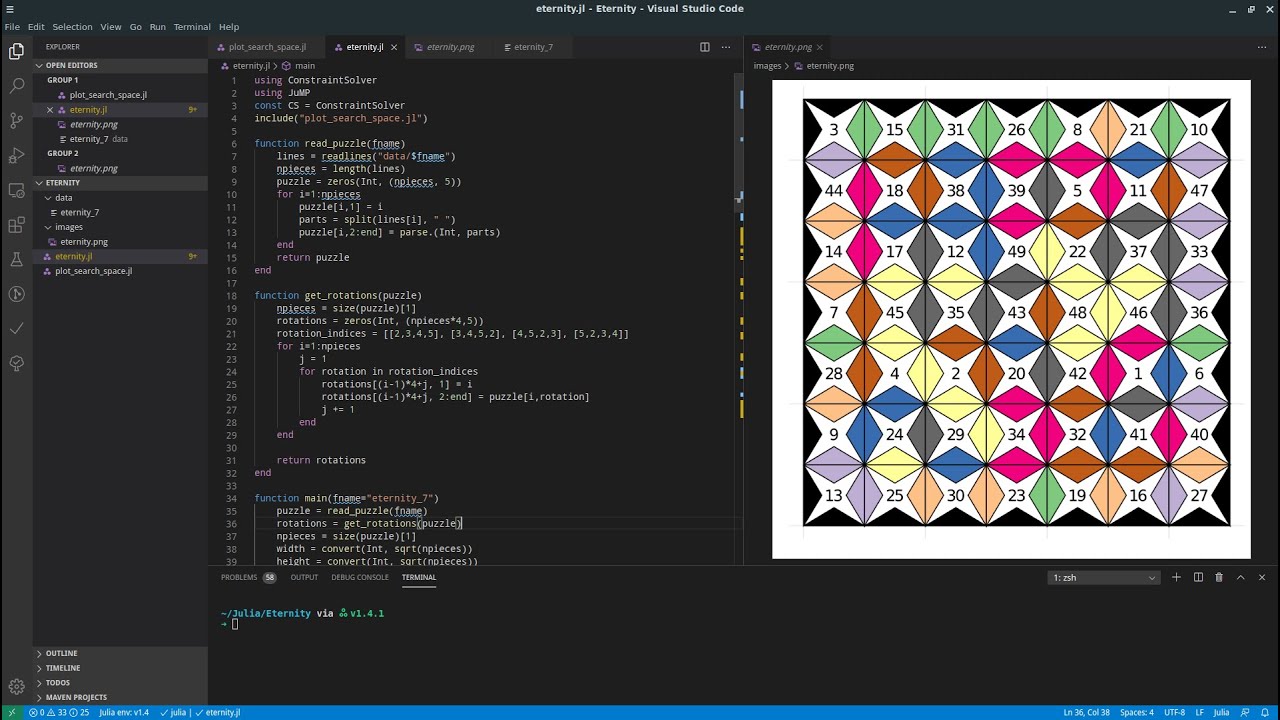Click the puzzle image preview piece 49
This screenshot has height=720, width=1280.
tap(1017, 252)
